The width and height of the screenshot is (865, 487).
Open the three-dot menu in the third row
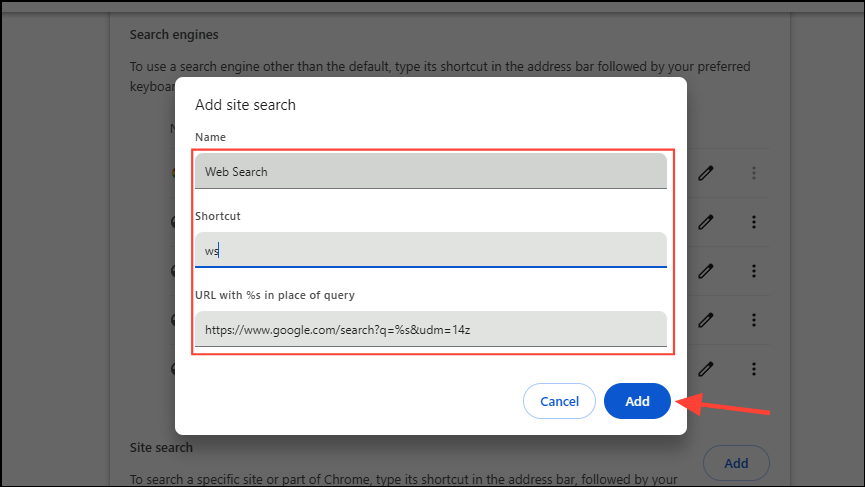tap(754, 270)
